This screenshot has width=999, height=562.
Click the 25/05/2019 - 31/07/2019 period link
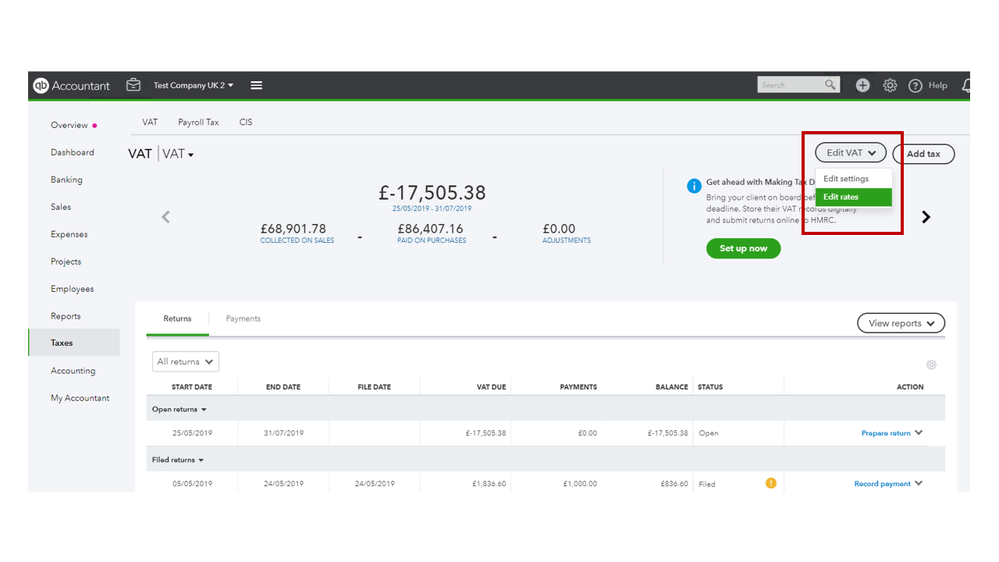coord(432,208)
